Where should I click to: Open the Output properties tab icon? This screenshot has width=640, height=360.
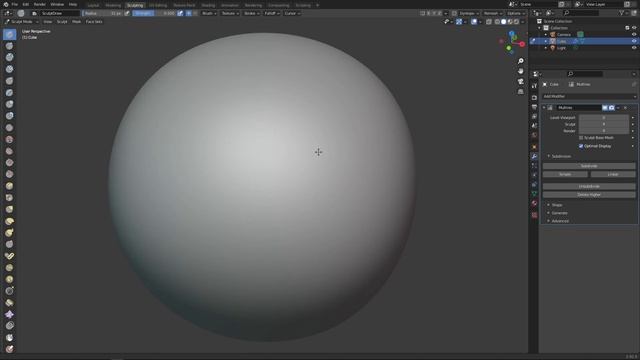coord(534,107)
